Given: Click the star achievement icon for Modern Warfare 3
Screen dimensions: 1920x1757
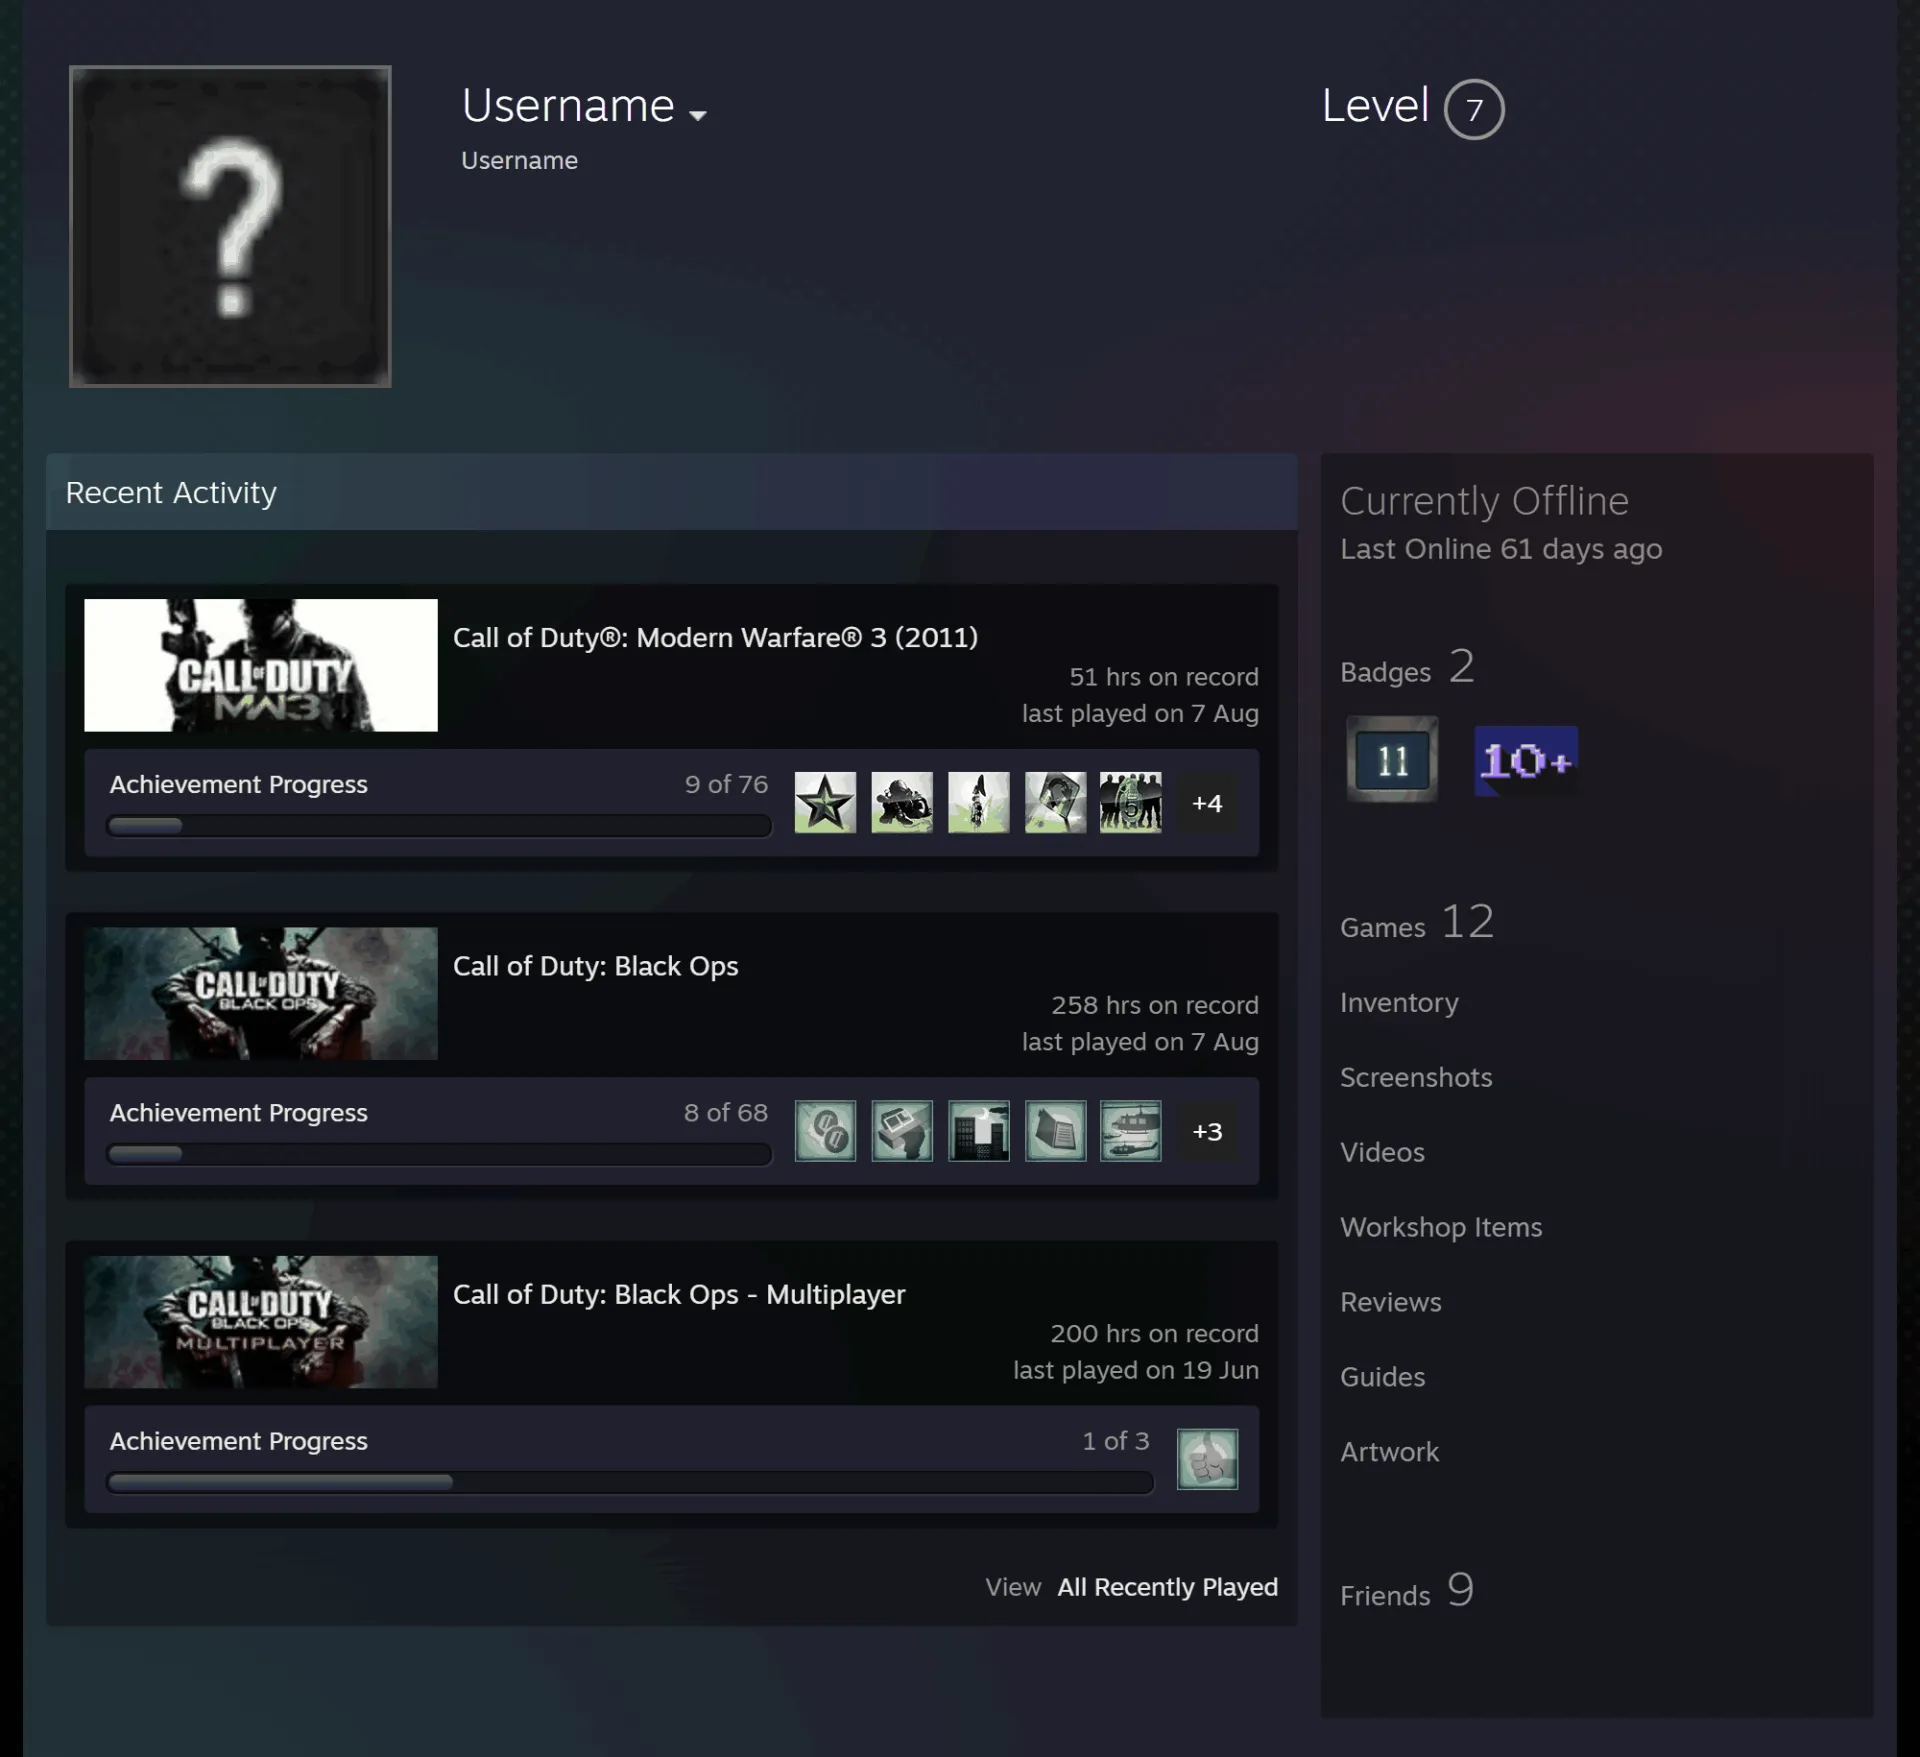Looking at the screenshot, I should (x=825, y=802).
